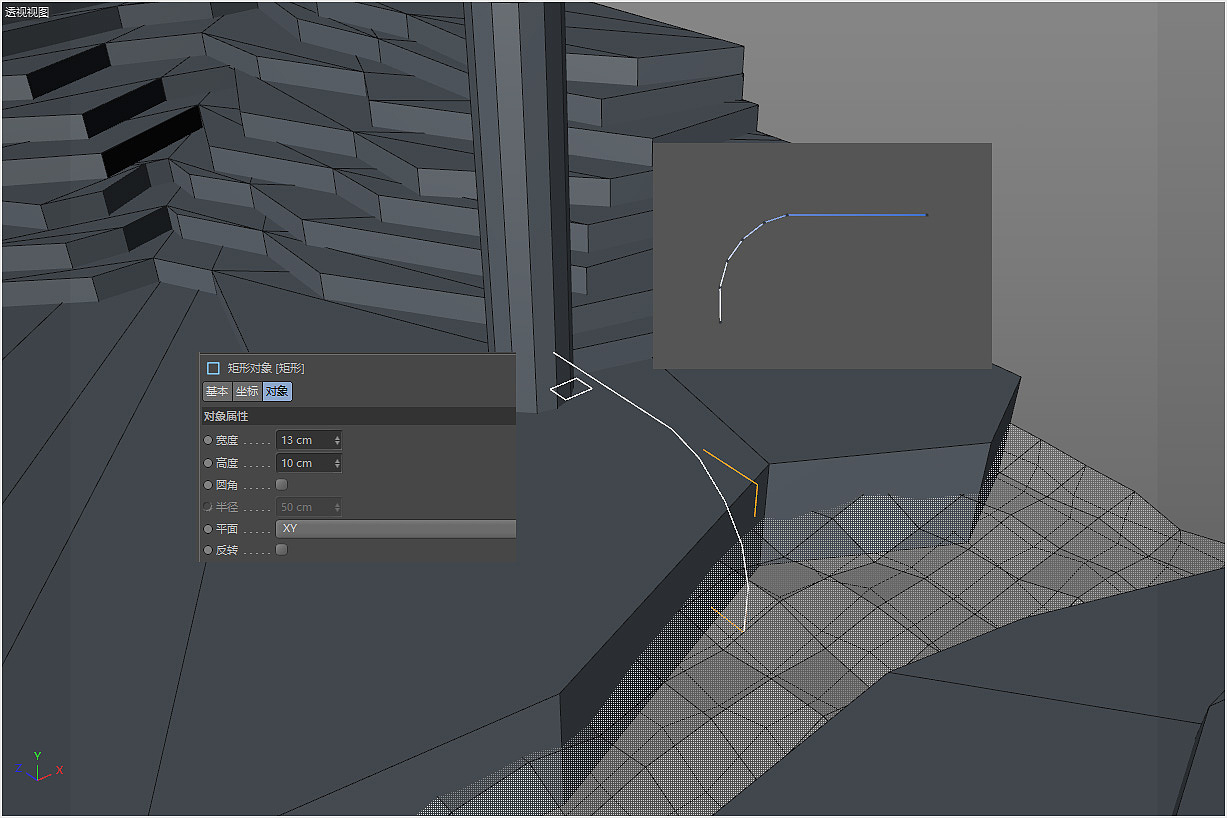
Task: Open the 平面 dropdown showing XY
Action: pos(396,529)
